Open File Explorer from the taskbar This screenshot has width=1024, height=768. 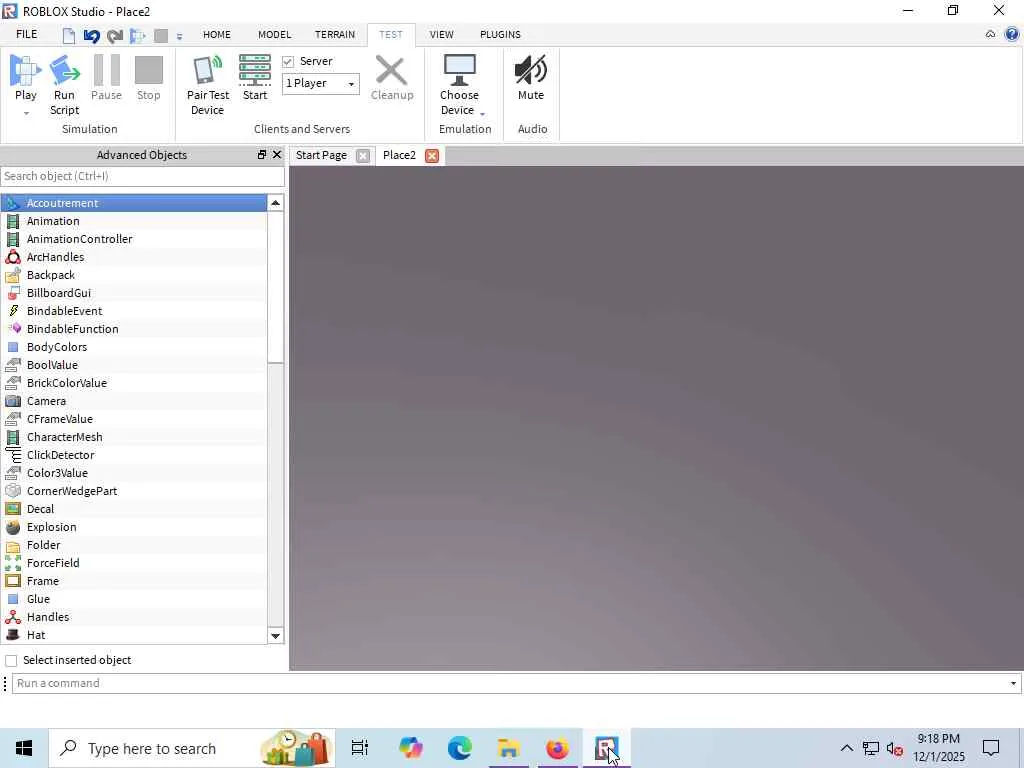[x=509, y=748]
